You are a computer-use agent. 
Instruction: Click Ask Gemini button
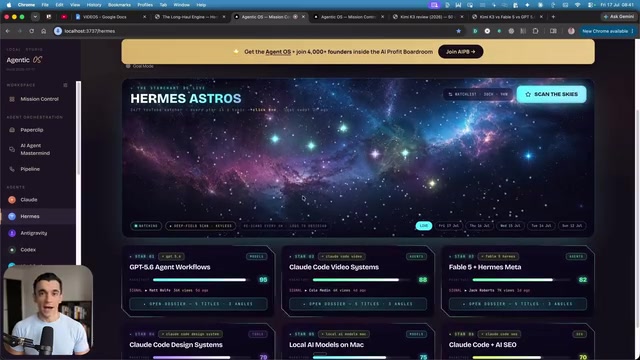(x=619, y=17)
